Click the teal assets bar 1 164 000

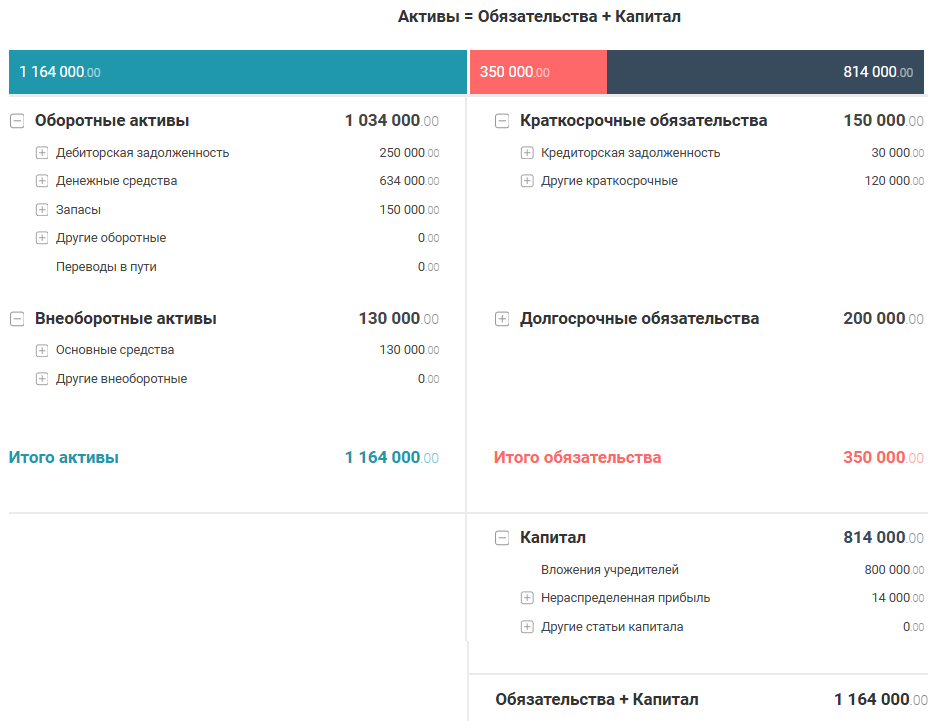pos(238,72)
